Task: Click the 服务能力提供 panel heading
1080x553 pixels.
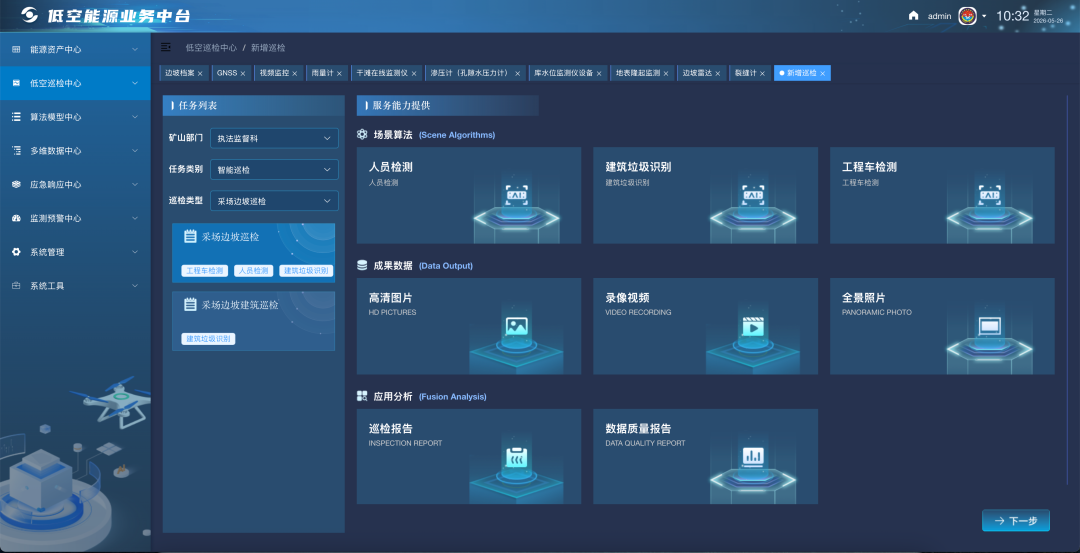Action: tap(402, 105)
